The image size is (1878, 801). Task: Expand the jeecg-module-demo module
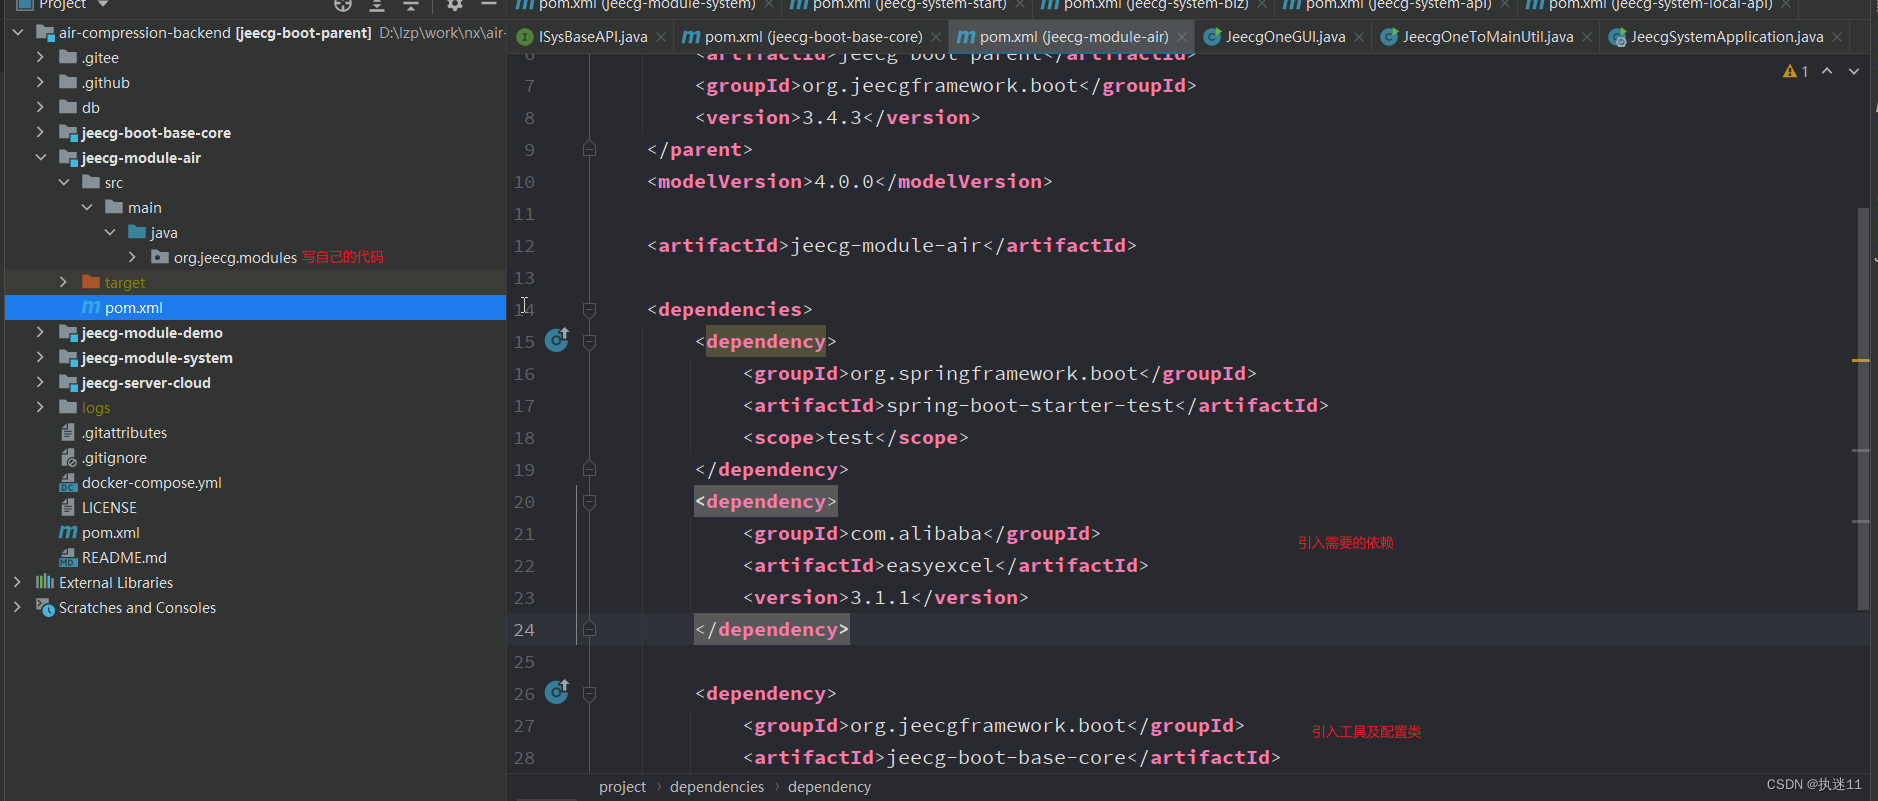pos(40,332)
